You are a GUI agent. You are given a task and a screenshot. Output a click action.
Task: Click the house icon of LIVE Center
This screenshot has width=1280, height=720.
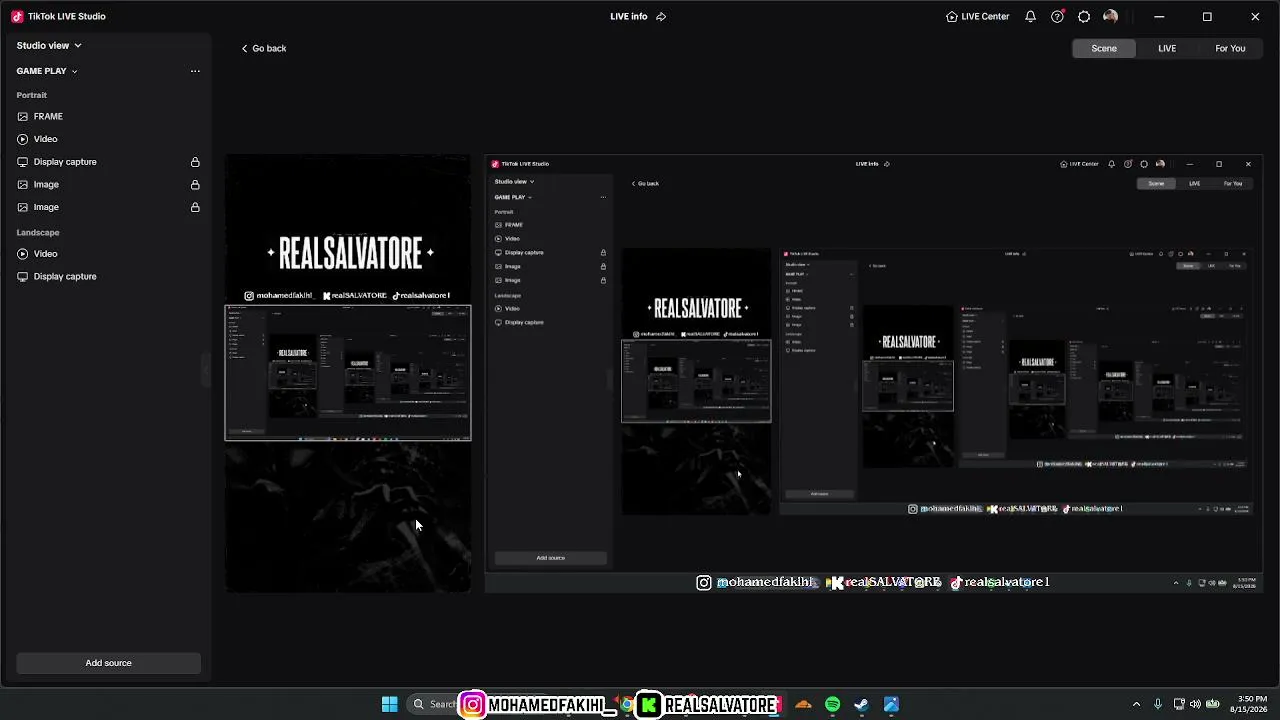[x=952, y=16]
